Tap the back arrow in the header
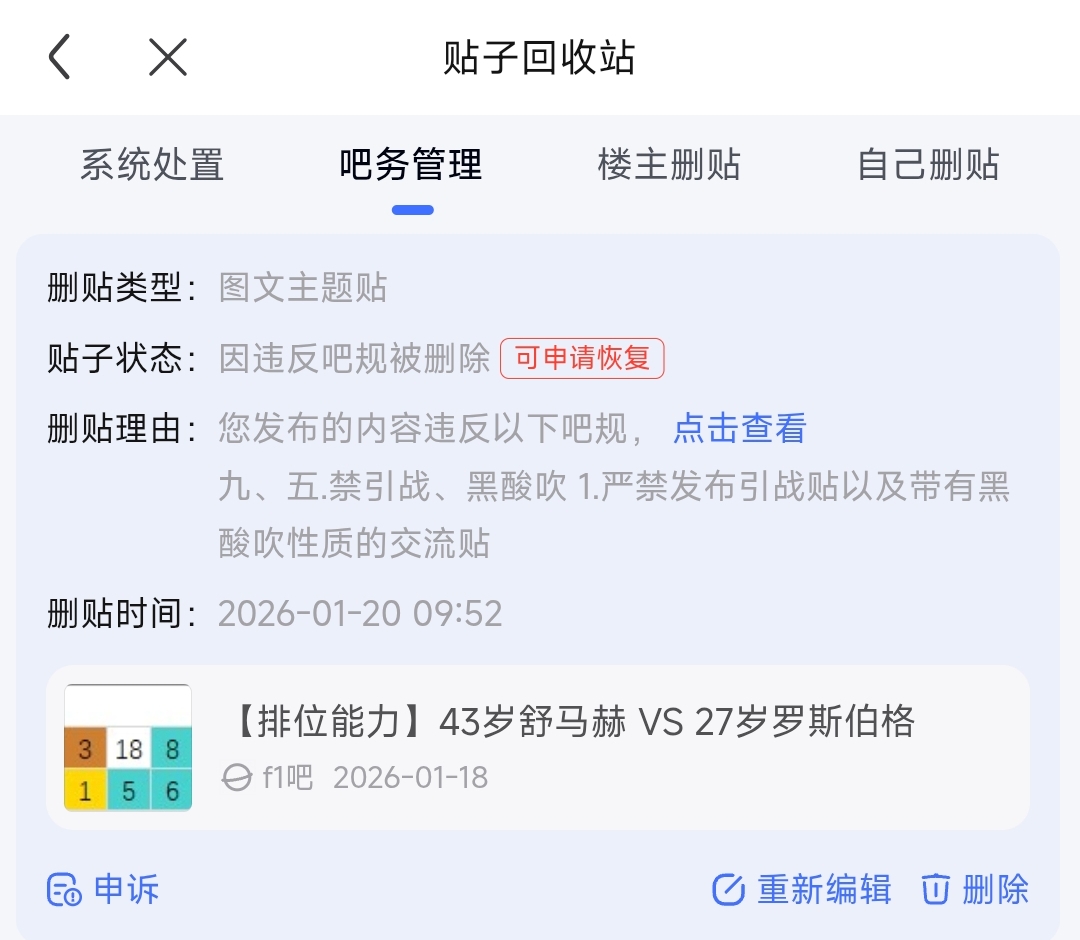1080x940 pixels. pos(60,57)
